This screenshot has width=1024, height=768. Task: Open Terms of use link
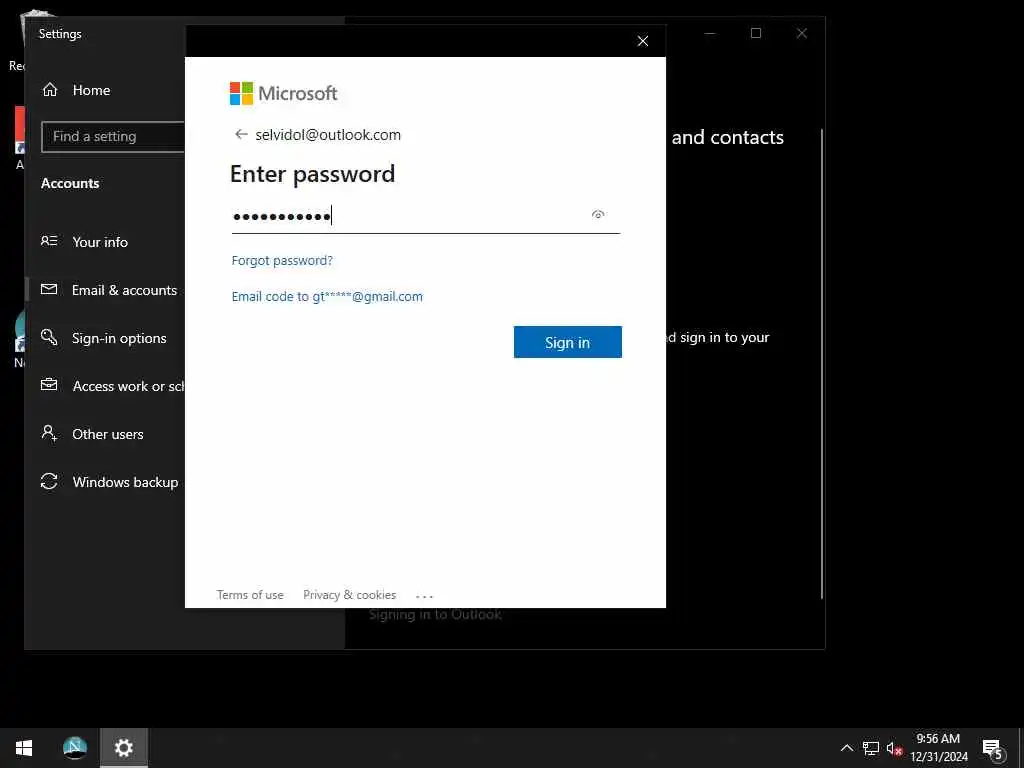click(x=250, y=595)
